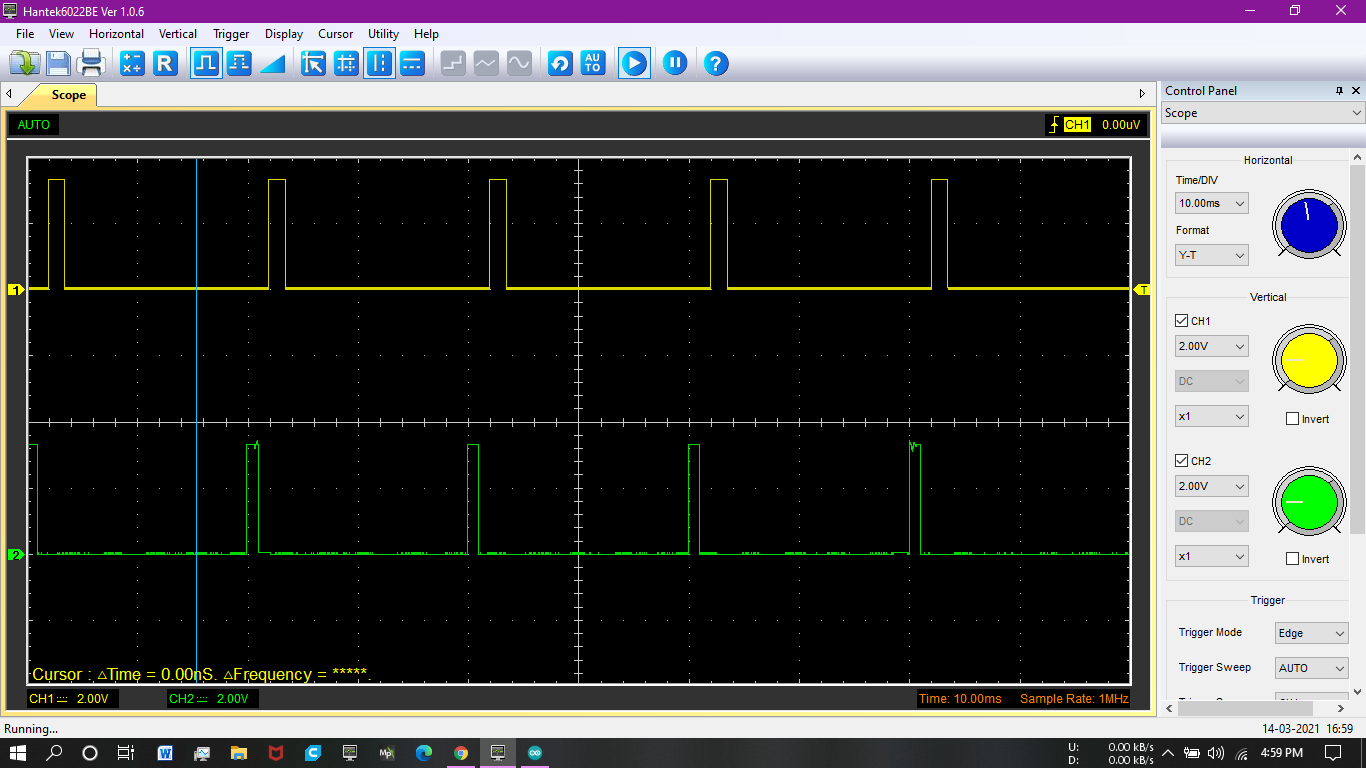Pause the acquisition with the pause icon
The height and width of the screenshot is (768, 1366).
[x=675, y=63]
